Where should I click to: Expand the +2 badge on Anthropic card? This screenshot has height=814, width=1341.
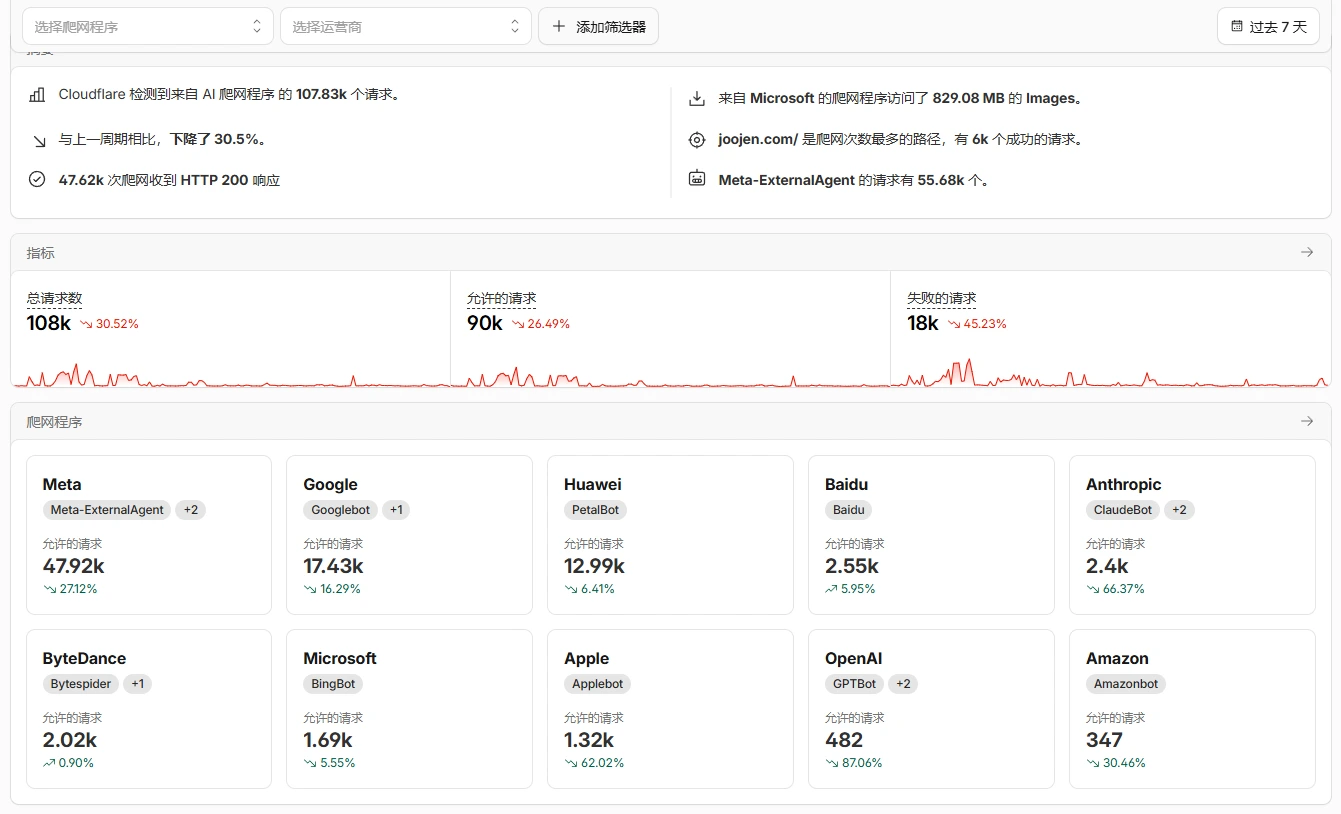tap(1179, 510)
